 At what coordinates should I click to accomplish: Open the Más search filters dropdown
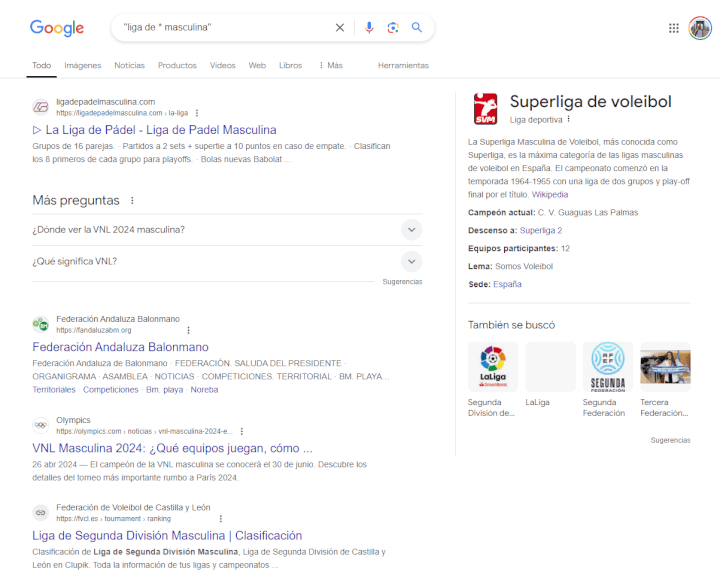point(331,65)
